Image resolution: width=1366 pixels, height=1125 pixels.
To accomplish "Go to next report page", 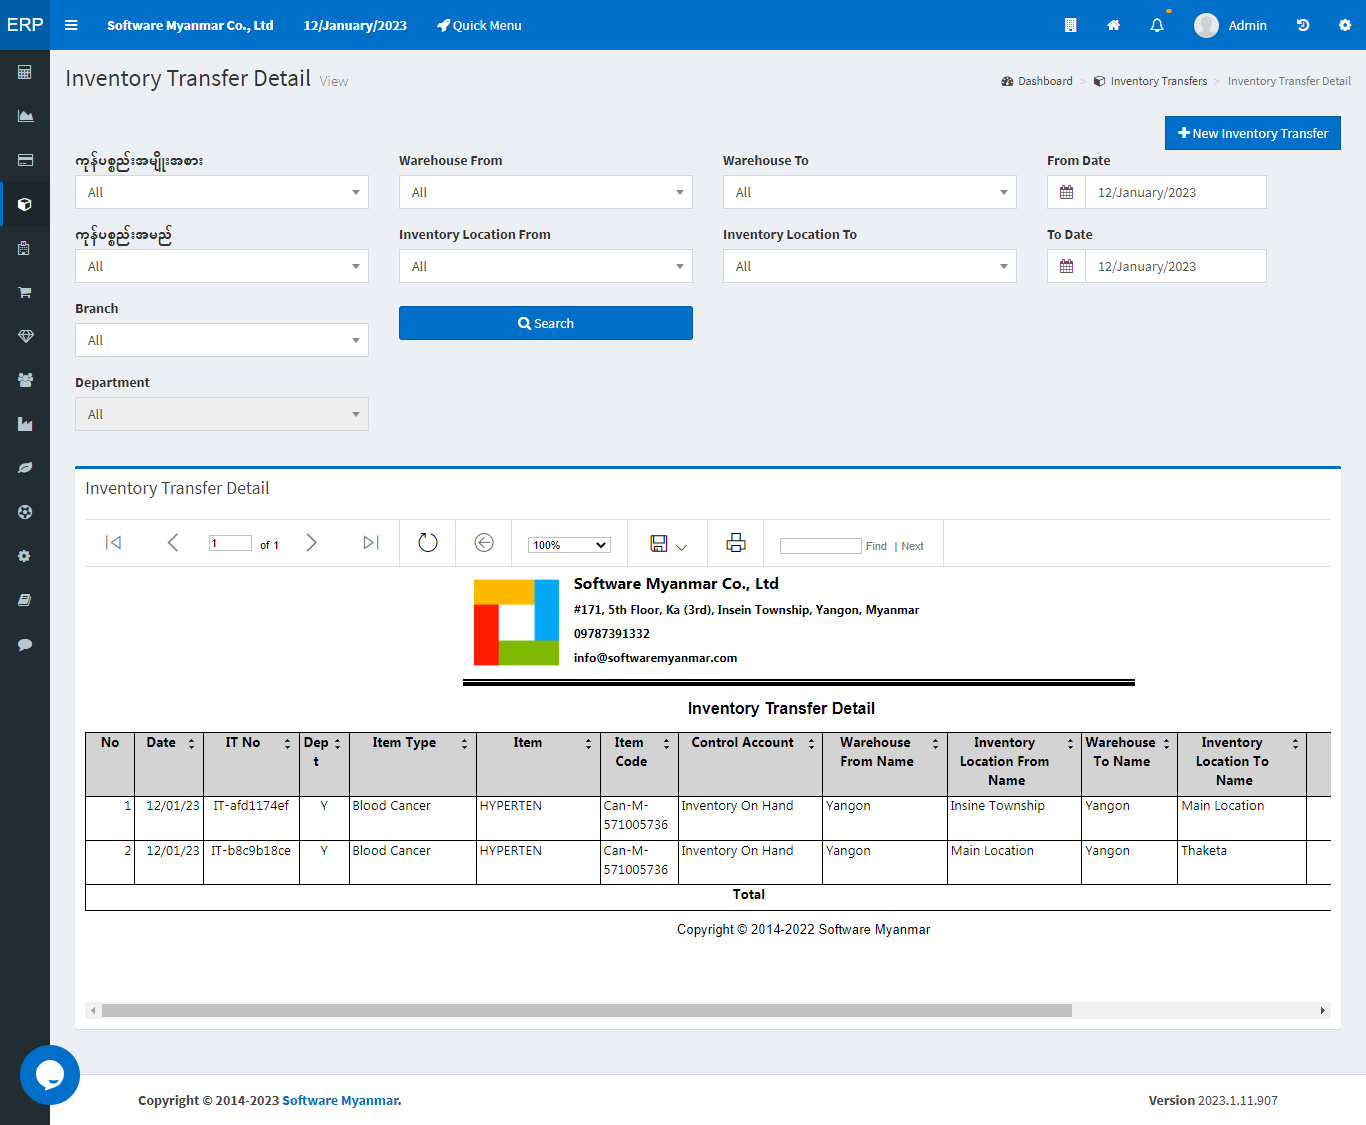I will [311, 542].
